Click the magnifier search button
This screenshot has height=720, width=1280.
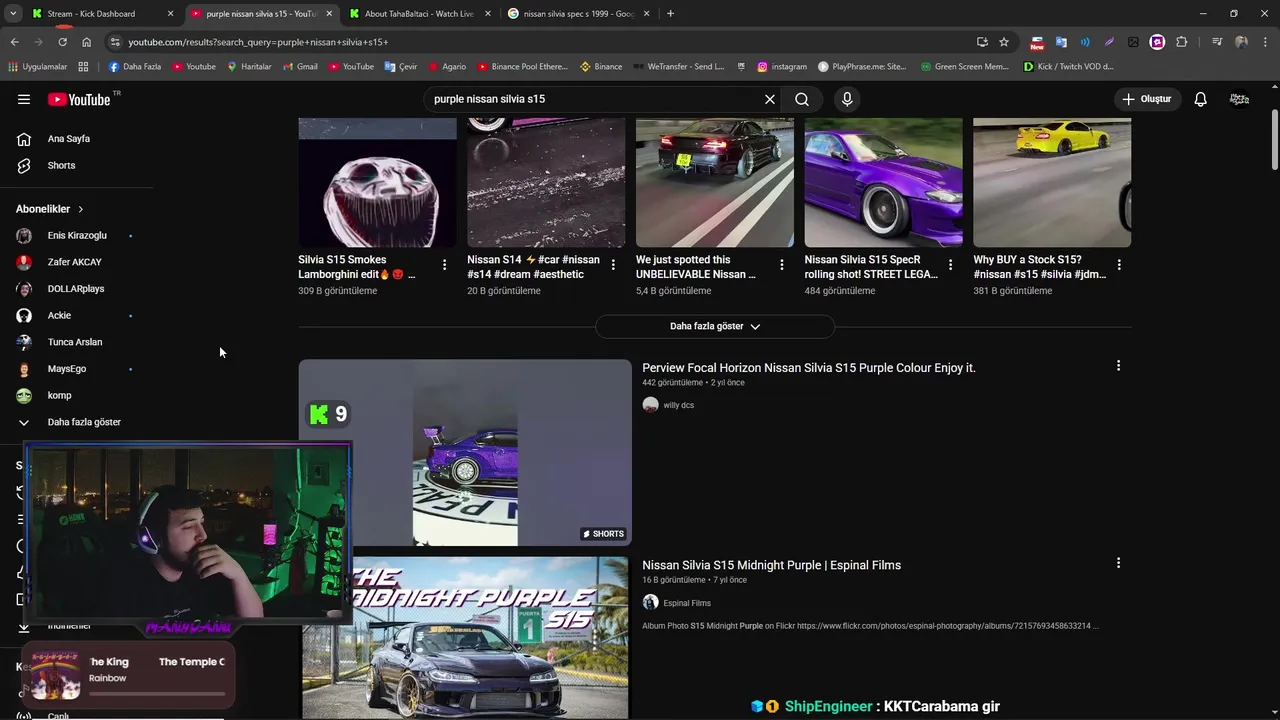click(802, 99)
